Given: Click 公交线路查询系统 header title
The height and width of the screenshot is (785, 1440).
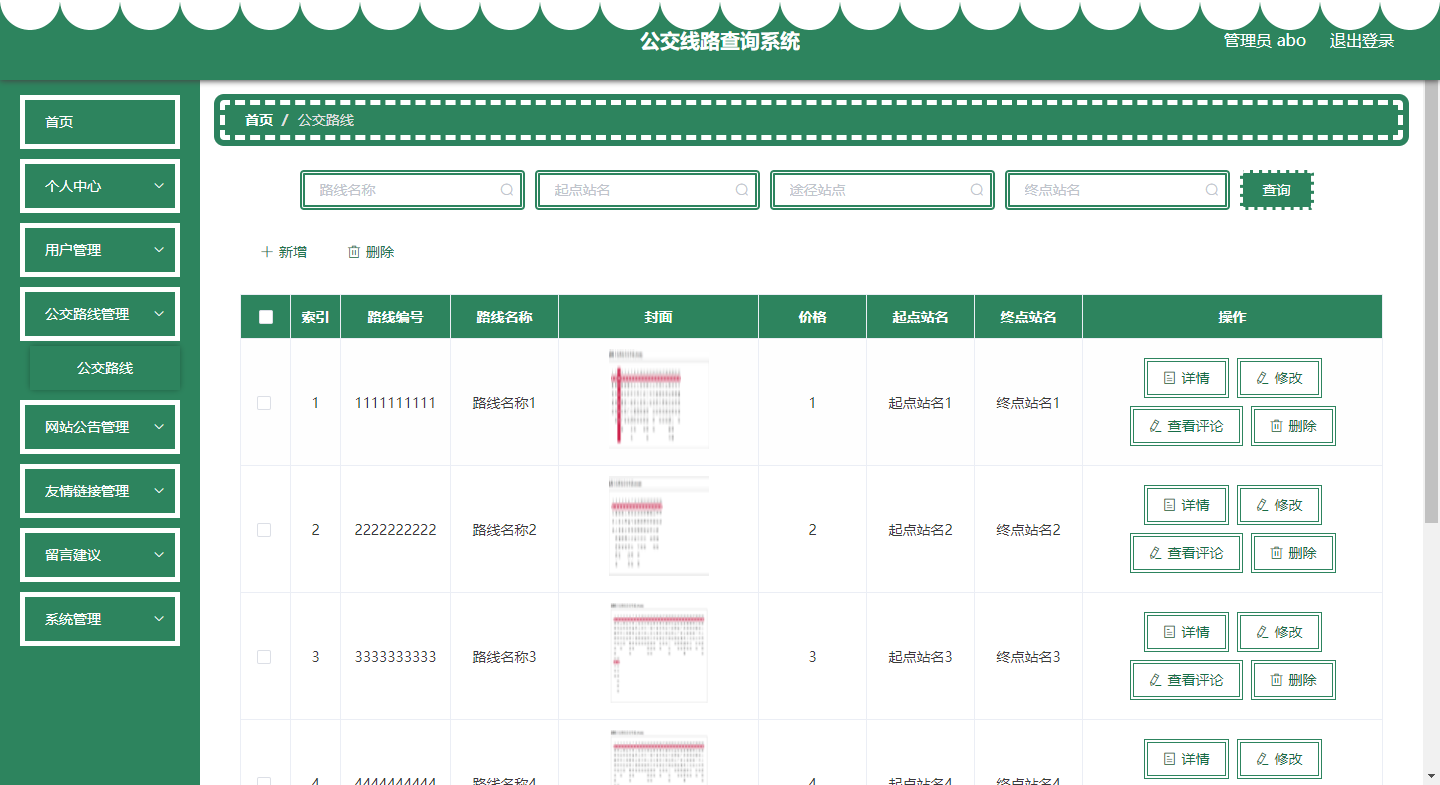Looking at the screenshot, I should point(720,41).
